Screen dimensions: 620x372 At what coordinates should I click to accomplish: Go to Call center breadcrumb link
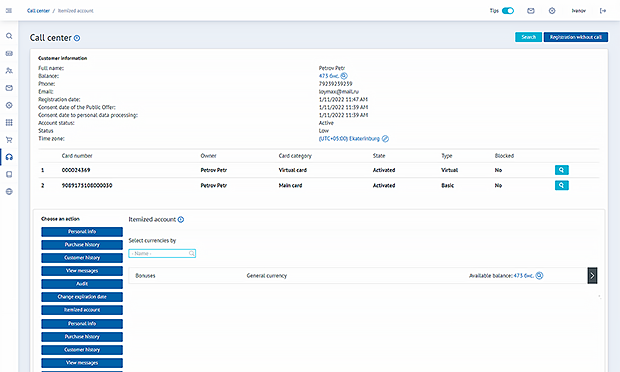tap(38, 11)
